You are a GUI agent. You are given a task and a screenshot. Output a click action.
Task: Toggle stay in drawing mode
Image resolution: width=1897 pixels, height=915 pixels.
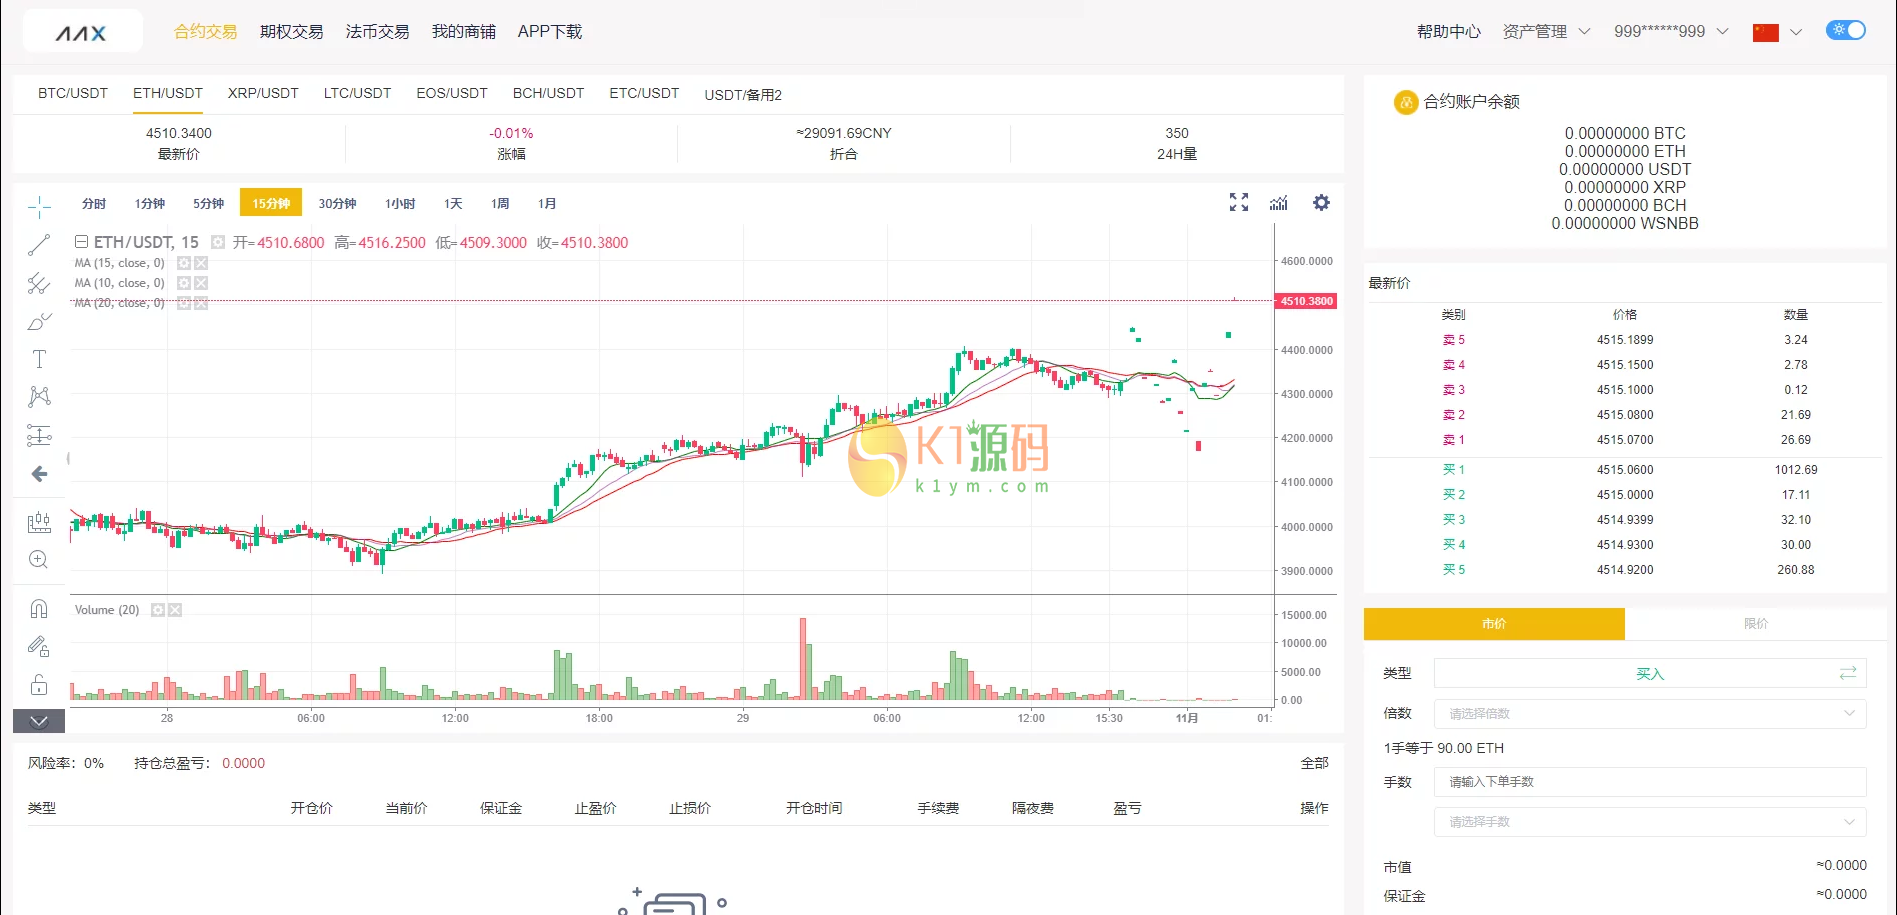[x=39, y=646]
